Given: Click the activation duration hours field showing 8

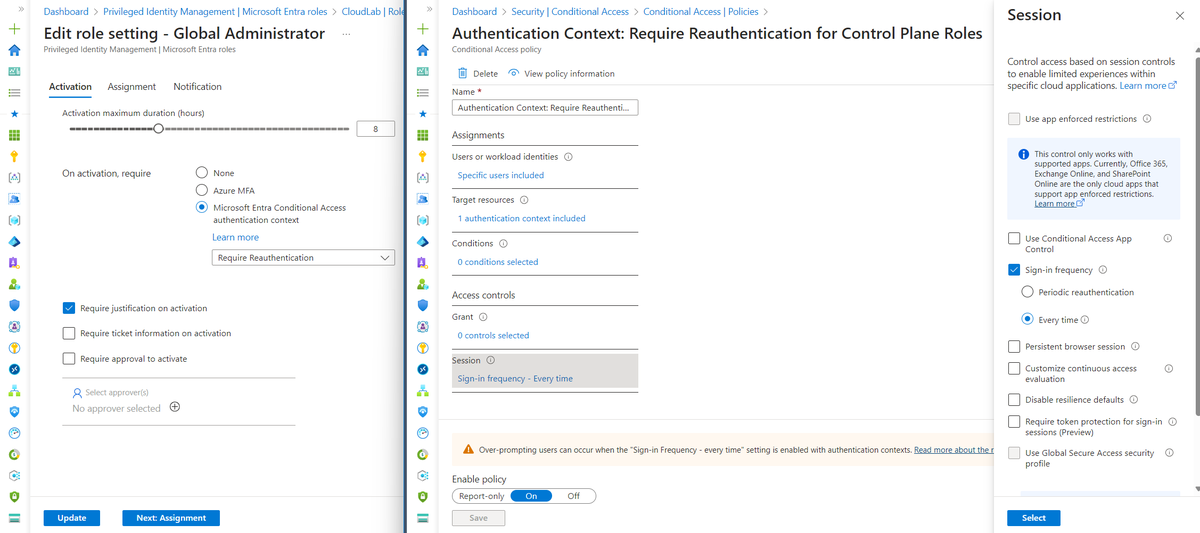Looking at the screenshot, I should (375, 129).
